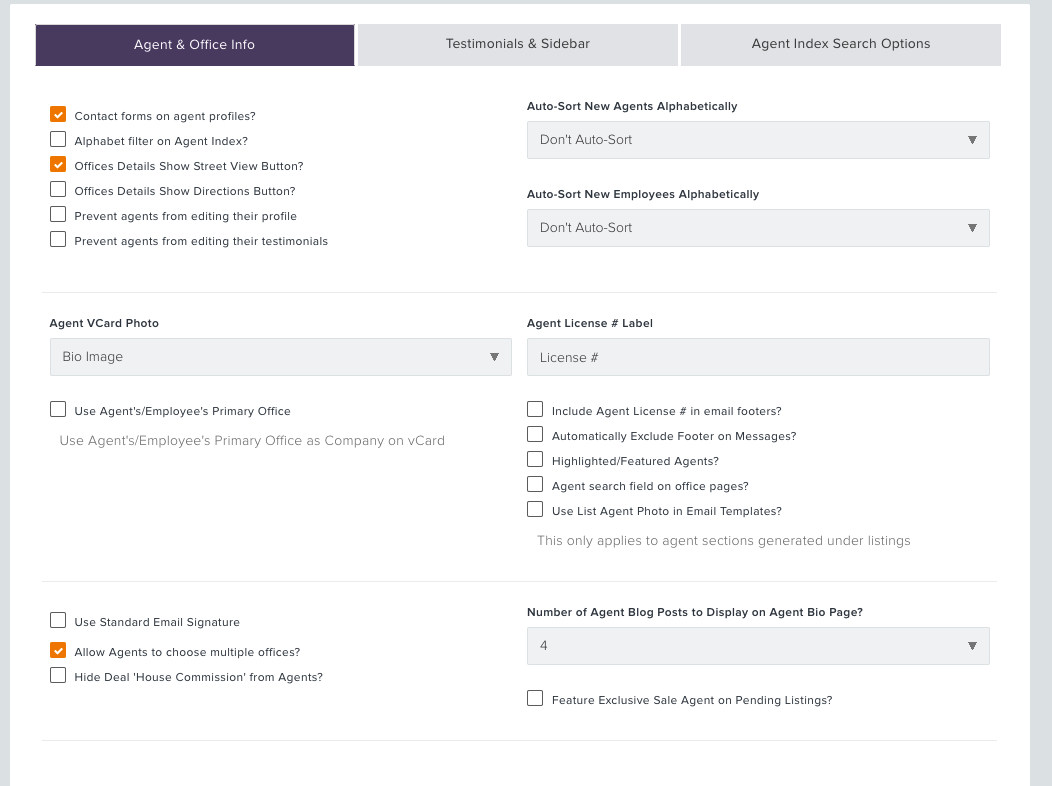Check Offices Details Show Directions Button
Image resolution: width=1052 pixels, height=786 pixels.
[x=58, y=190]
